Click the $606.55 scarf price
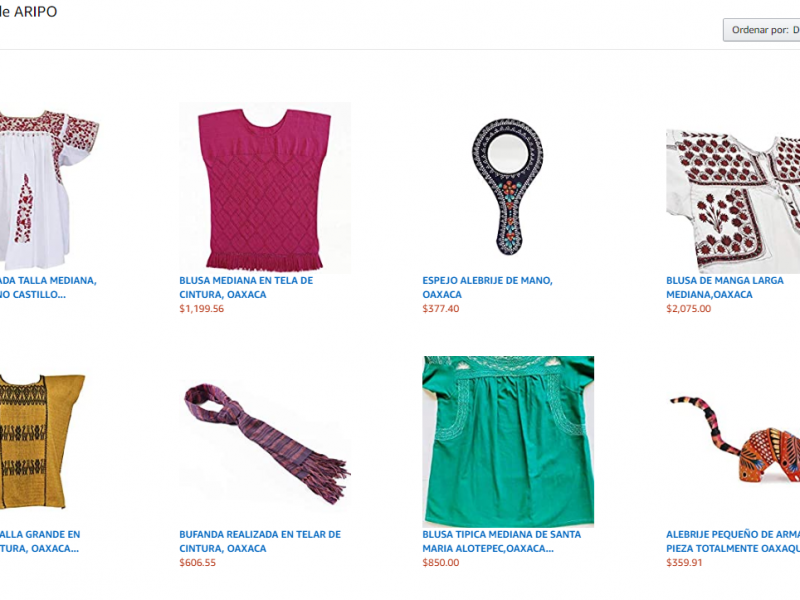Image resolution: width=800 pixels, height=600 pixels. [x=197, y=563]
